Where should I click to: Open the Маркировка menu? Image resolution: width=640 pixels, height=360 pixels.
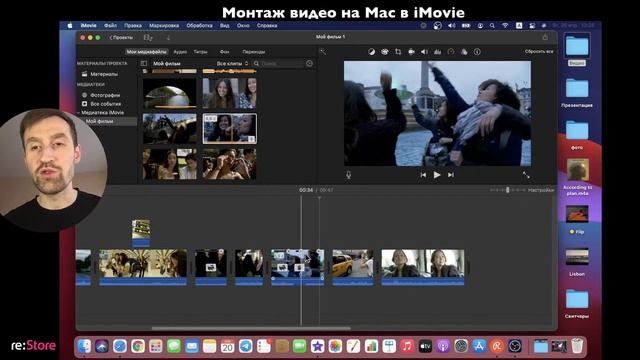(x=164, y=25)
